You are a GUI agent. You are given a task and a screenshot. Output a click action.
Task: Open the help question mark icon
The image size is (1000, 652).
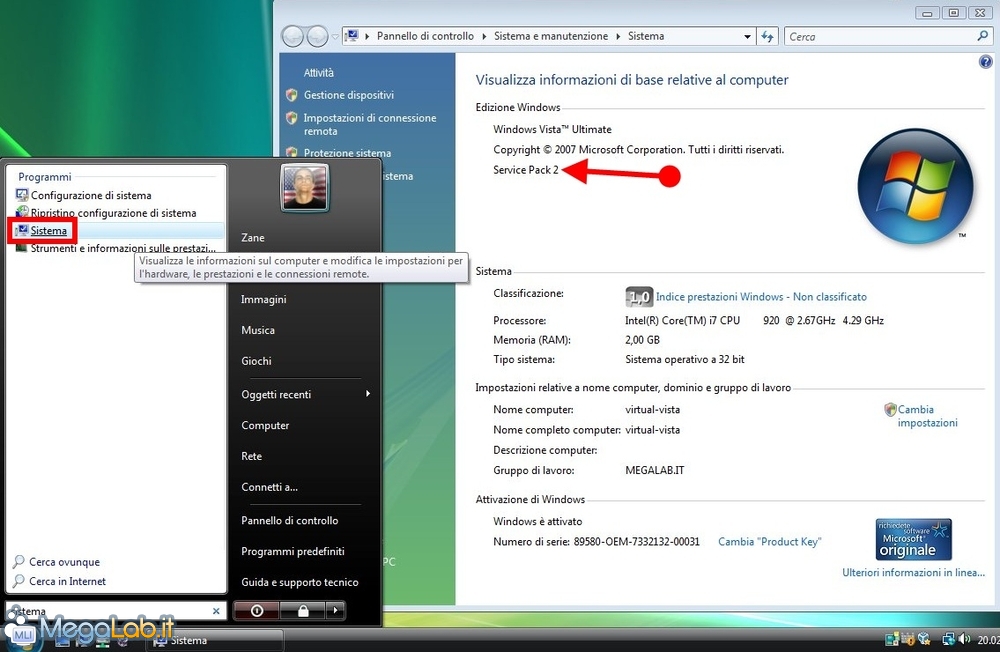pos(985,62)
